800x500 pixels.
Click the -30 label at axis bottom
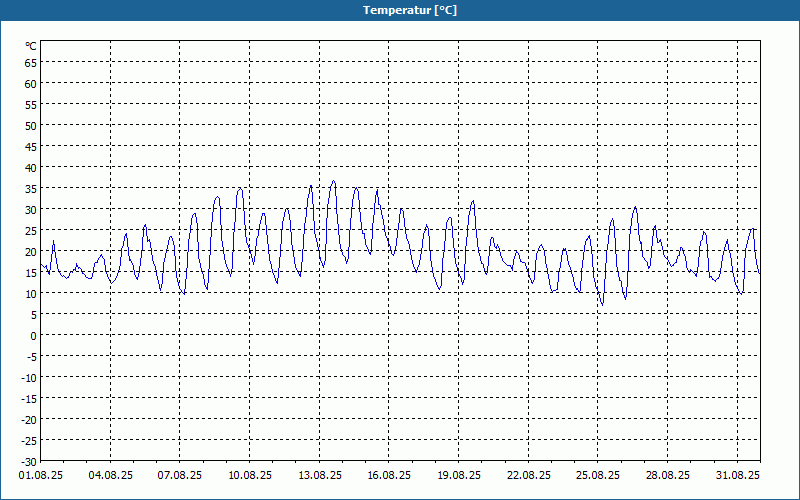(29, 462)
